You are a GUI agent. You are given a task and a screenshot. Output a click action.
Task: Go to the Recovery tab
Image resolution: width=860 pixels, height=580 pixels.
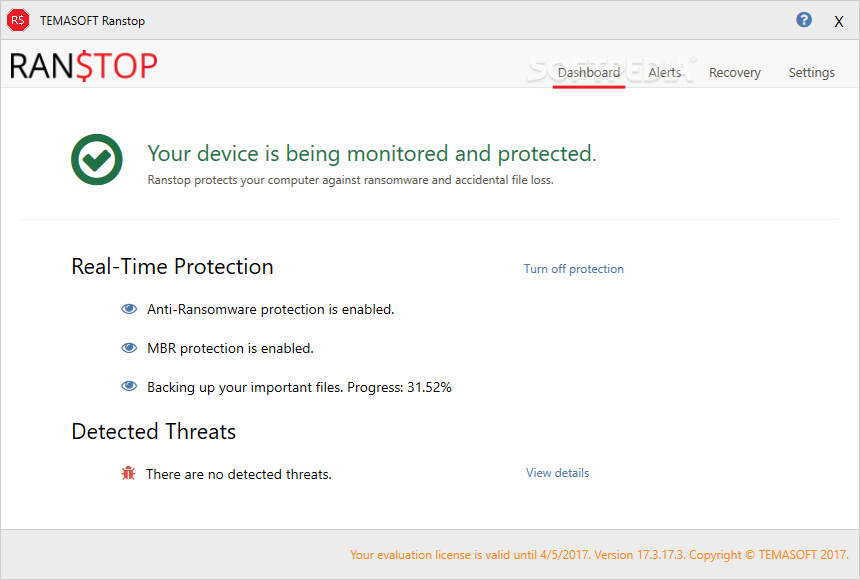click(x=734, y=72)
